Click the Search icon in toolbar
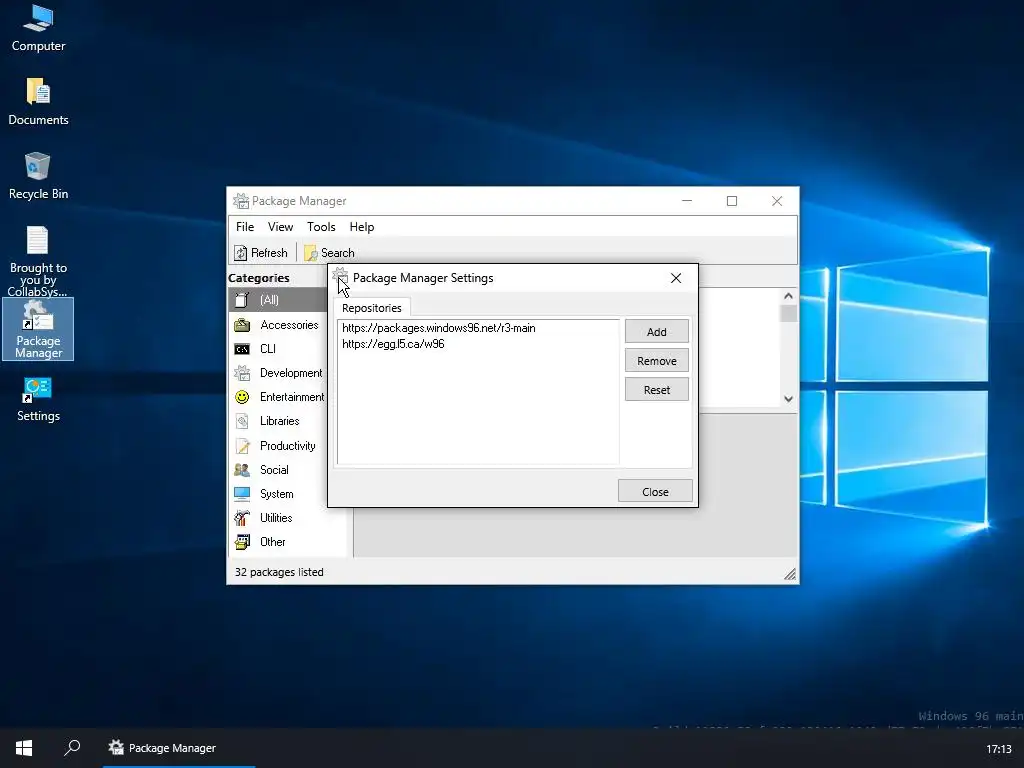 [x=311, y=253]
